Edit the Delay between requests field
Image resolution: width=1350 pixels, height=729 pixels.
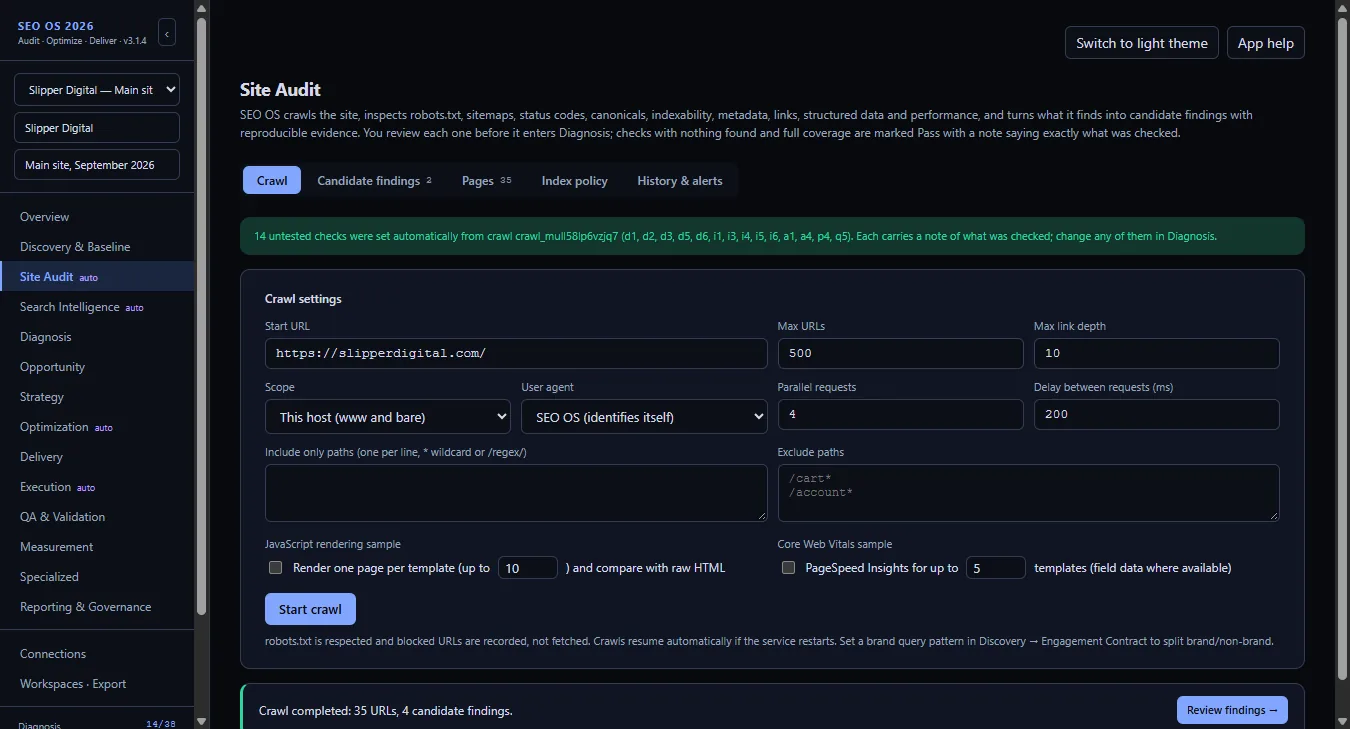[x=1156, y=414]
